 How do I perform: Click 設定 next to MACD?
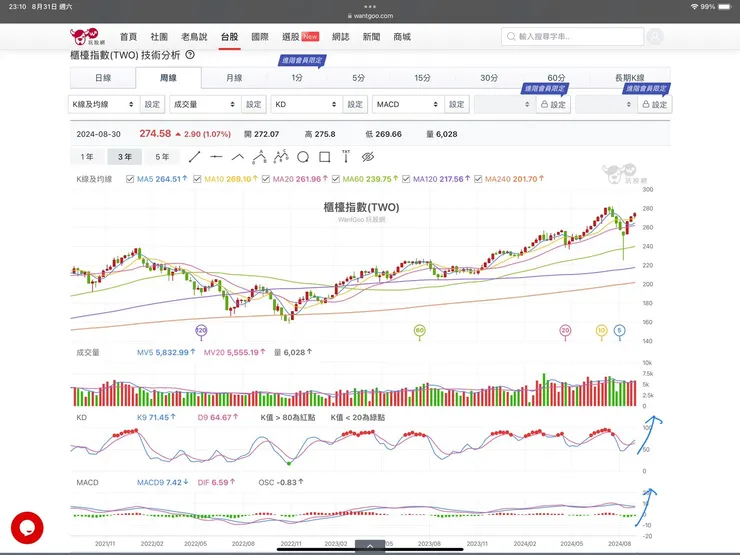456,104
